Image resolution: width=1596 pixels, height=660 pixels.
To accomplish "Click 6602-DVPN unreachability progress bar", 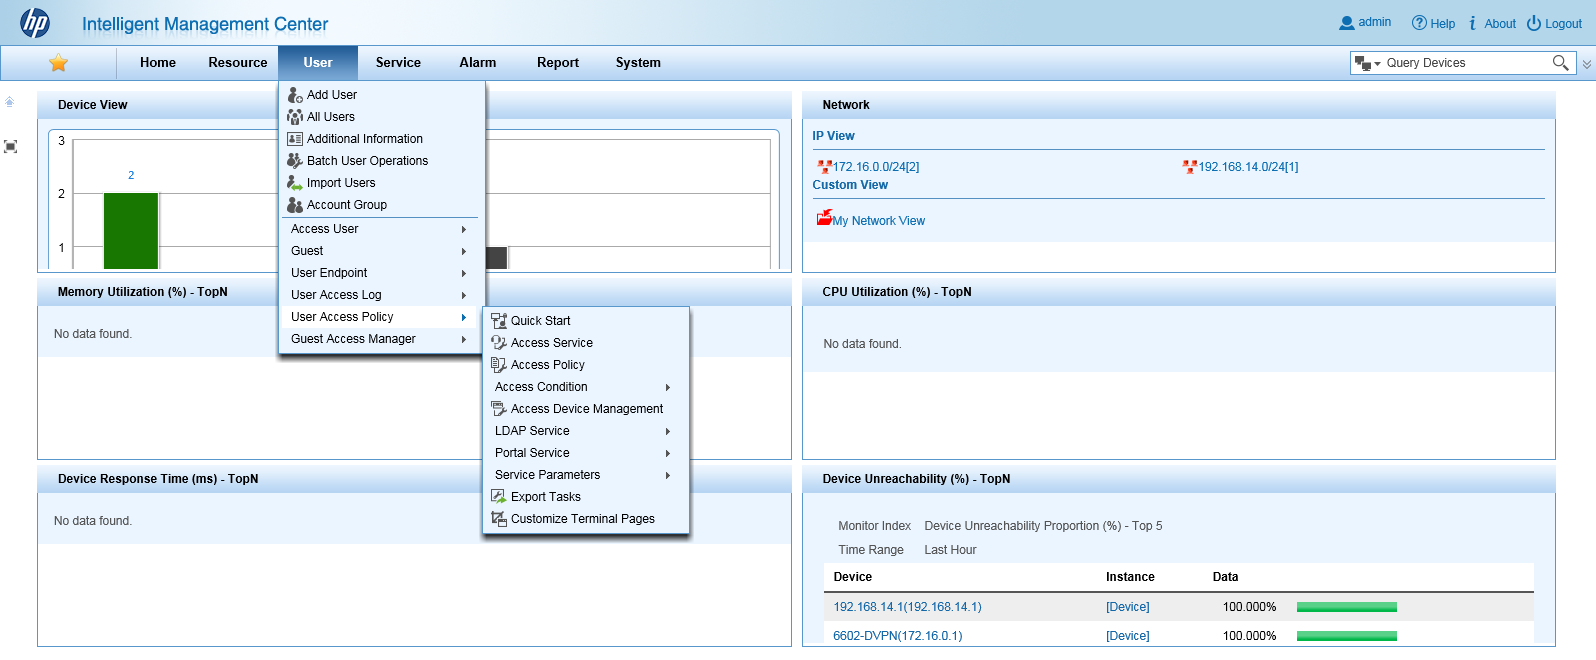I will 1346,636.
